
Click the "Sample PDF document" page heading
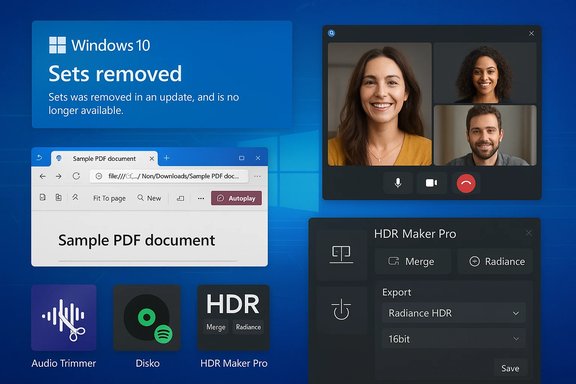point(137,240)
